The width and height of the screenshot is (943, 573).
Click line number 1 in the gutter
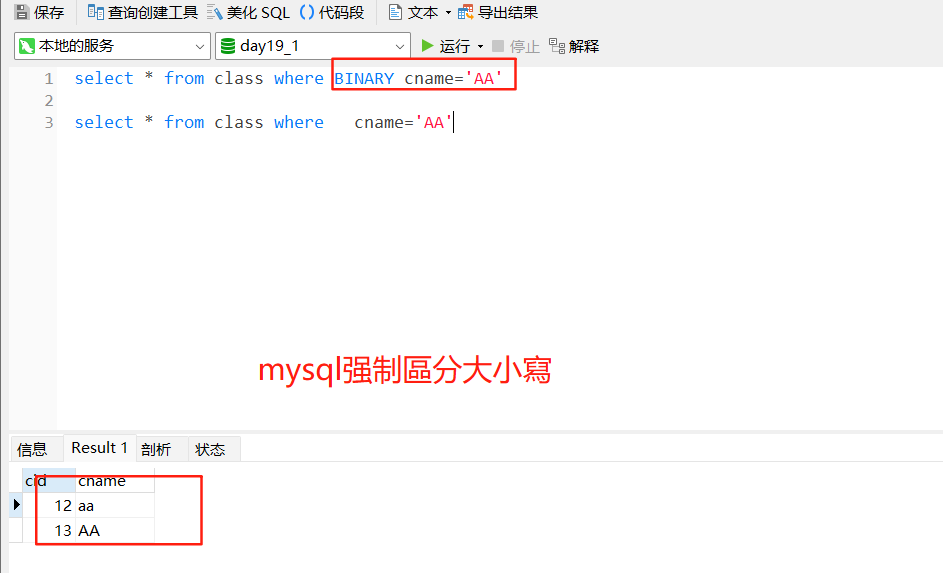coord(49,79)
